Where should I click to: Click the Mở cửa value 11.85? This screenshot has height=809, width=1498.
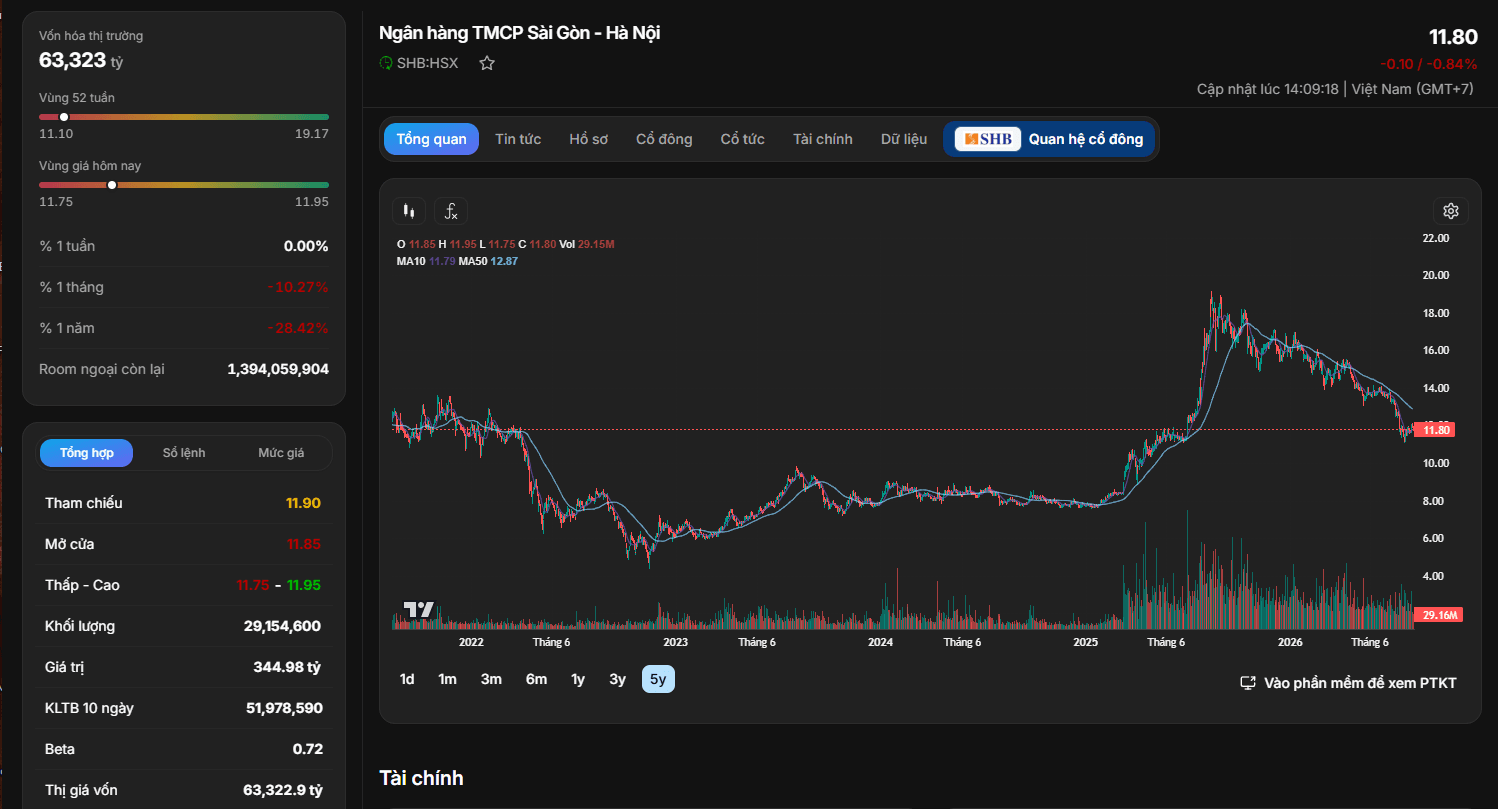point(303,544)
